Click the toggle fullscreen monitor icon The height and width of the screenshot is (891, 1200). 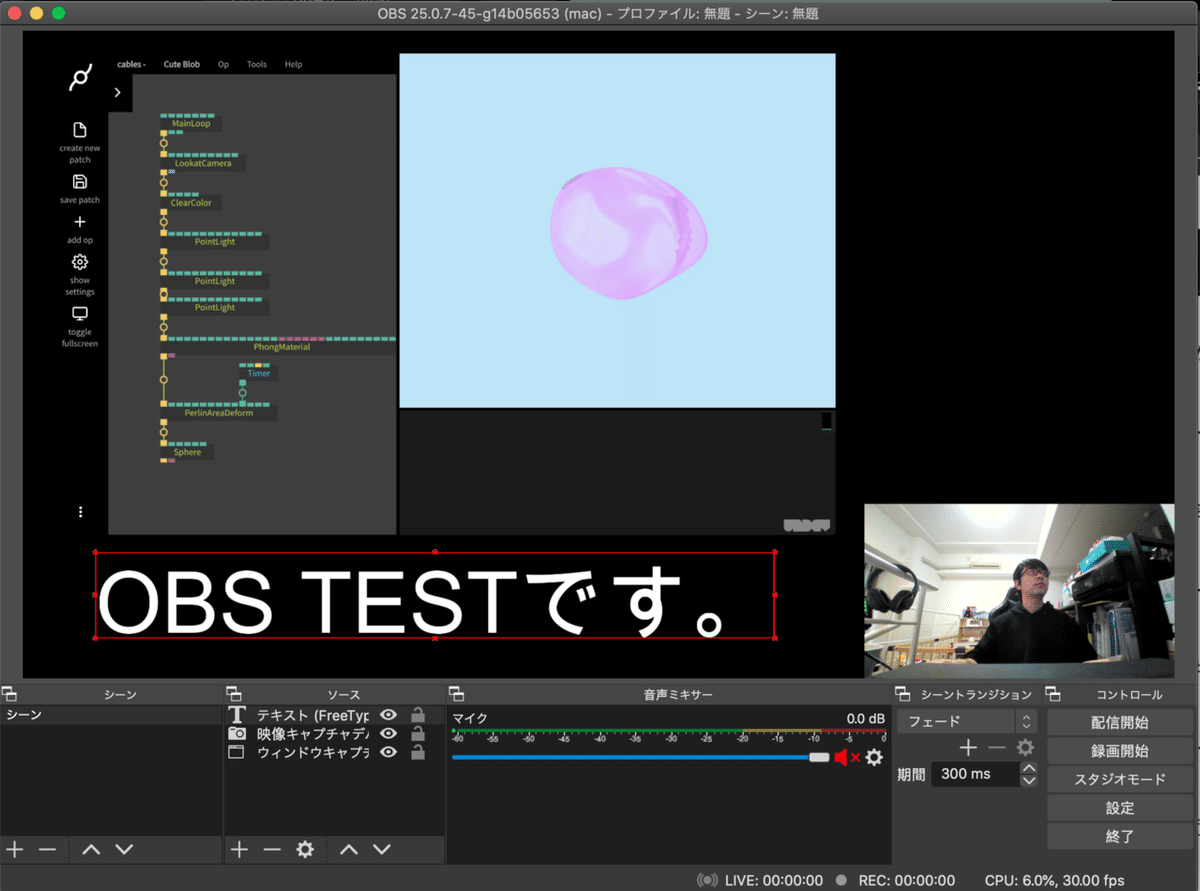[80, 314]
